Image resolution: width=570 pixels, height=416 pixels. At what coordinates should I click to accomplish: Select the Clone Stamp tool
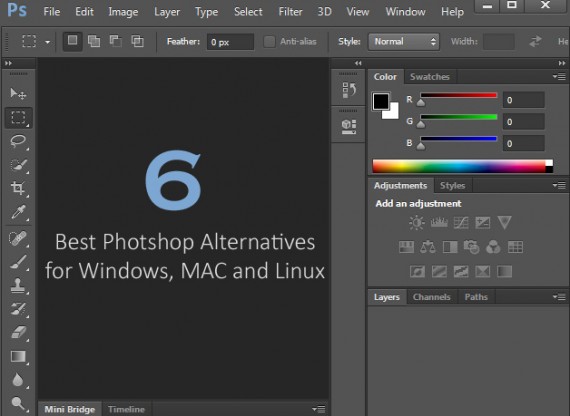18,286
